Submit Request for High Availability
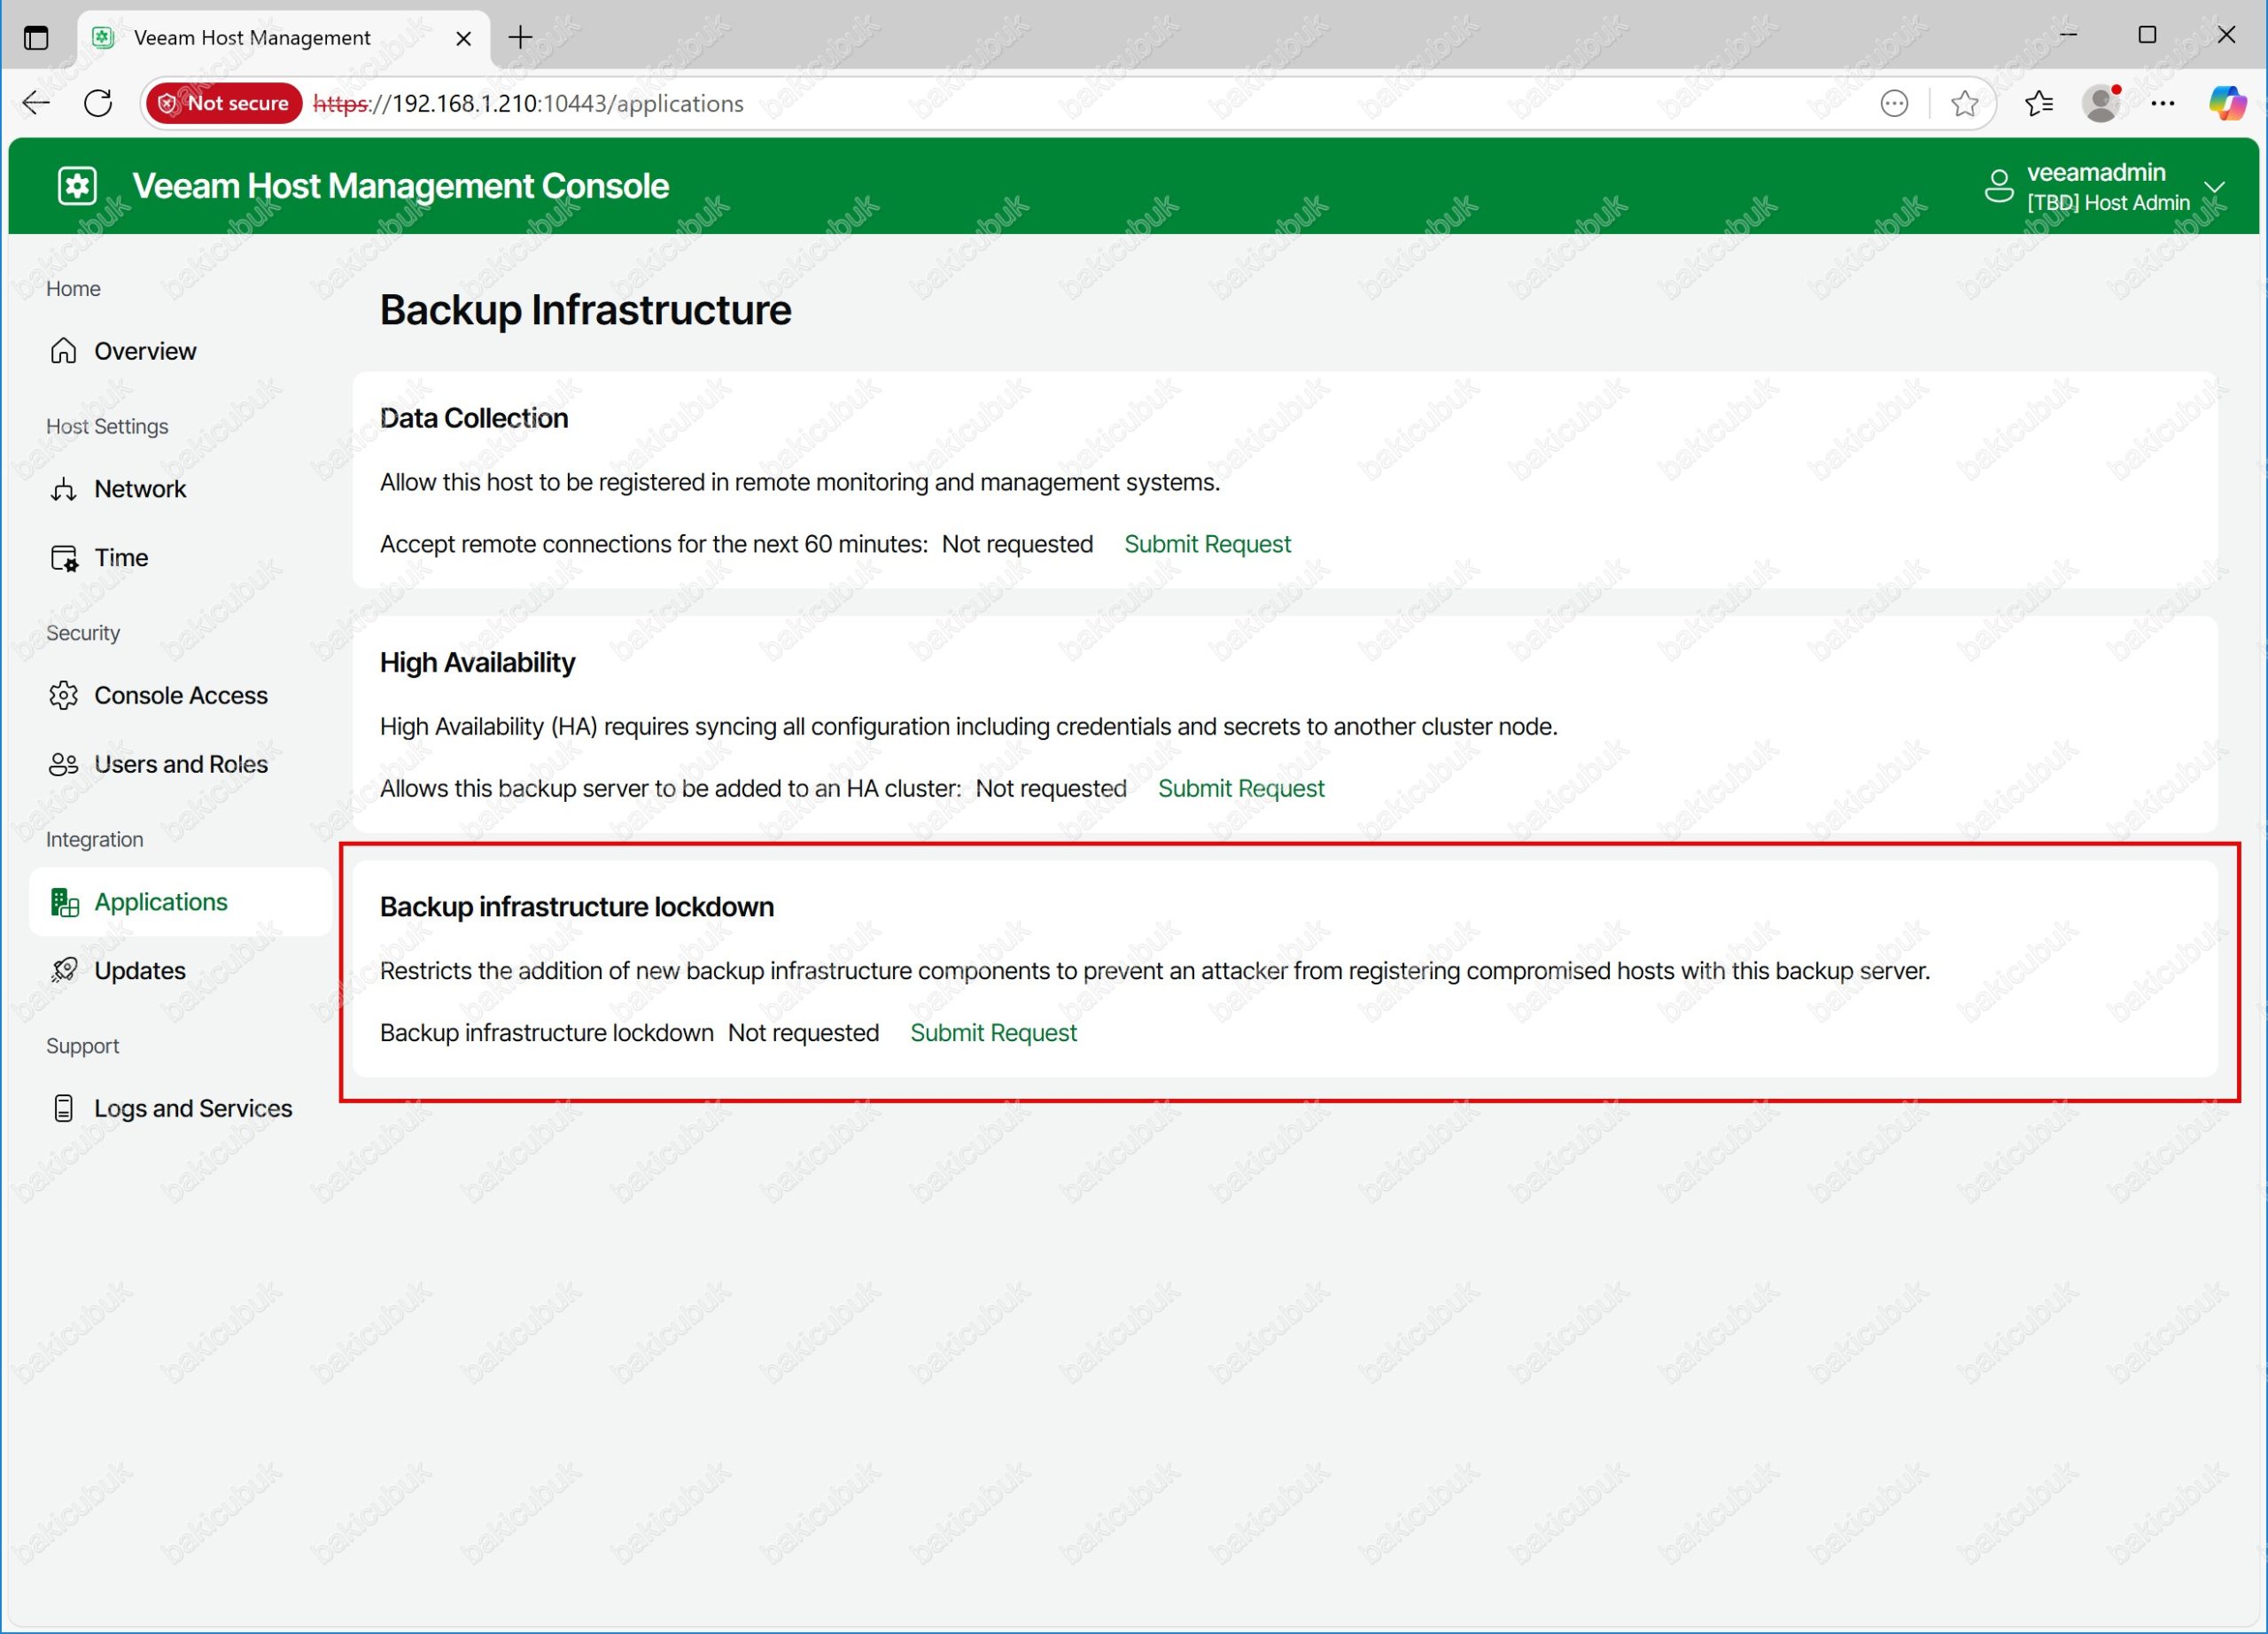 coord(1241,788)
